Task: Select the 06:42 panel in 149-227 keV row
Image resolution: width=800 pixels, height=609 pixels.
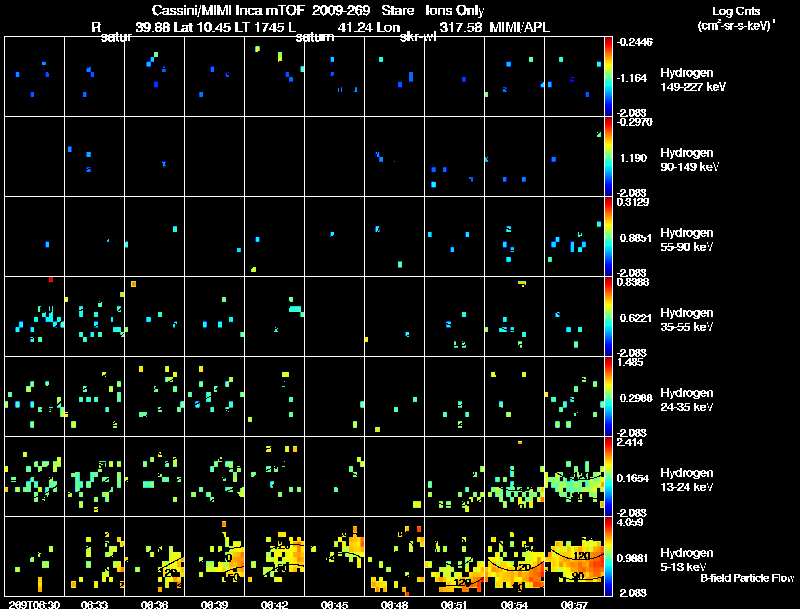Action: [x=274, y=77]
